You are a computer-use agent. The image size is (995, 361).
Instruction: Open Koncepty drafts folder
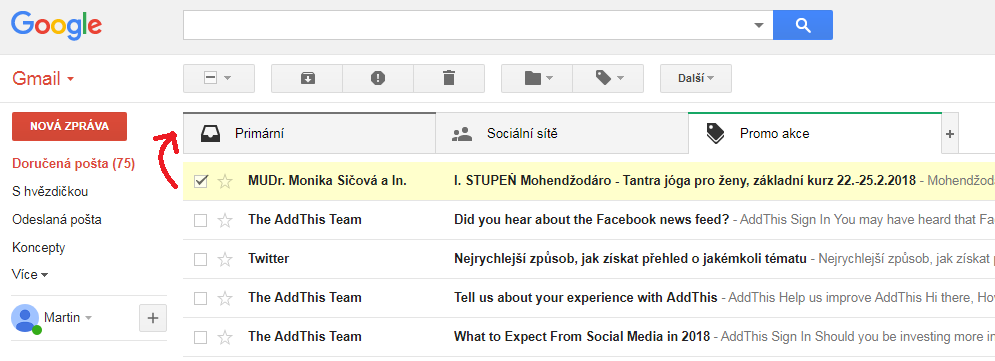[39, 247]
